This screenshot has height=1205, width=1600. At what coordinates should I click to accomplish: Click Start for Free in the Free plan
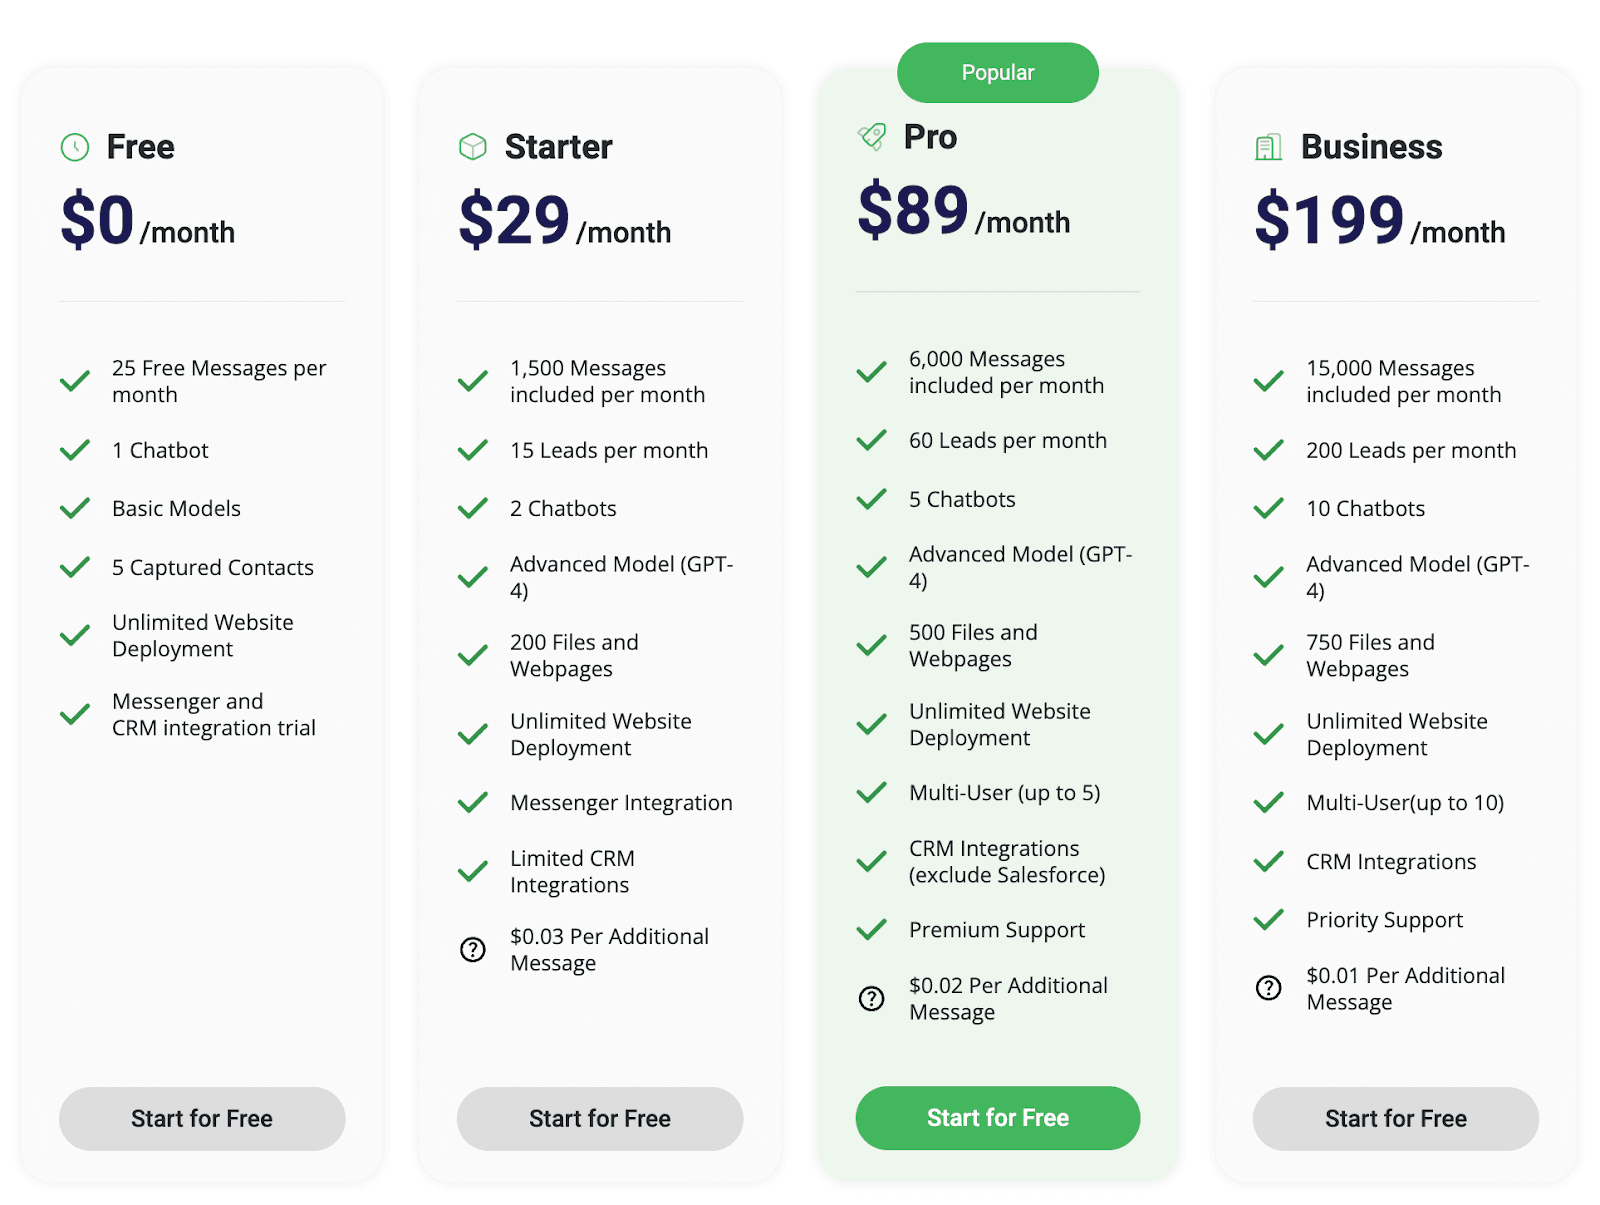point(202,1118)
